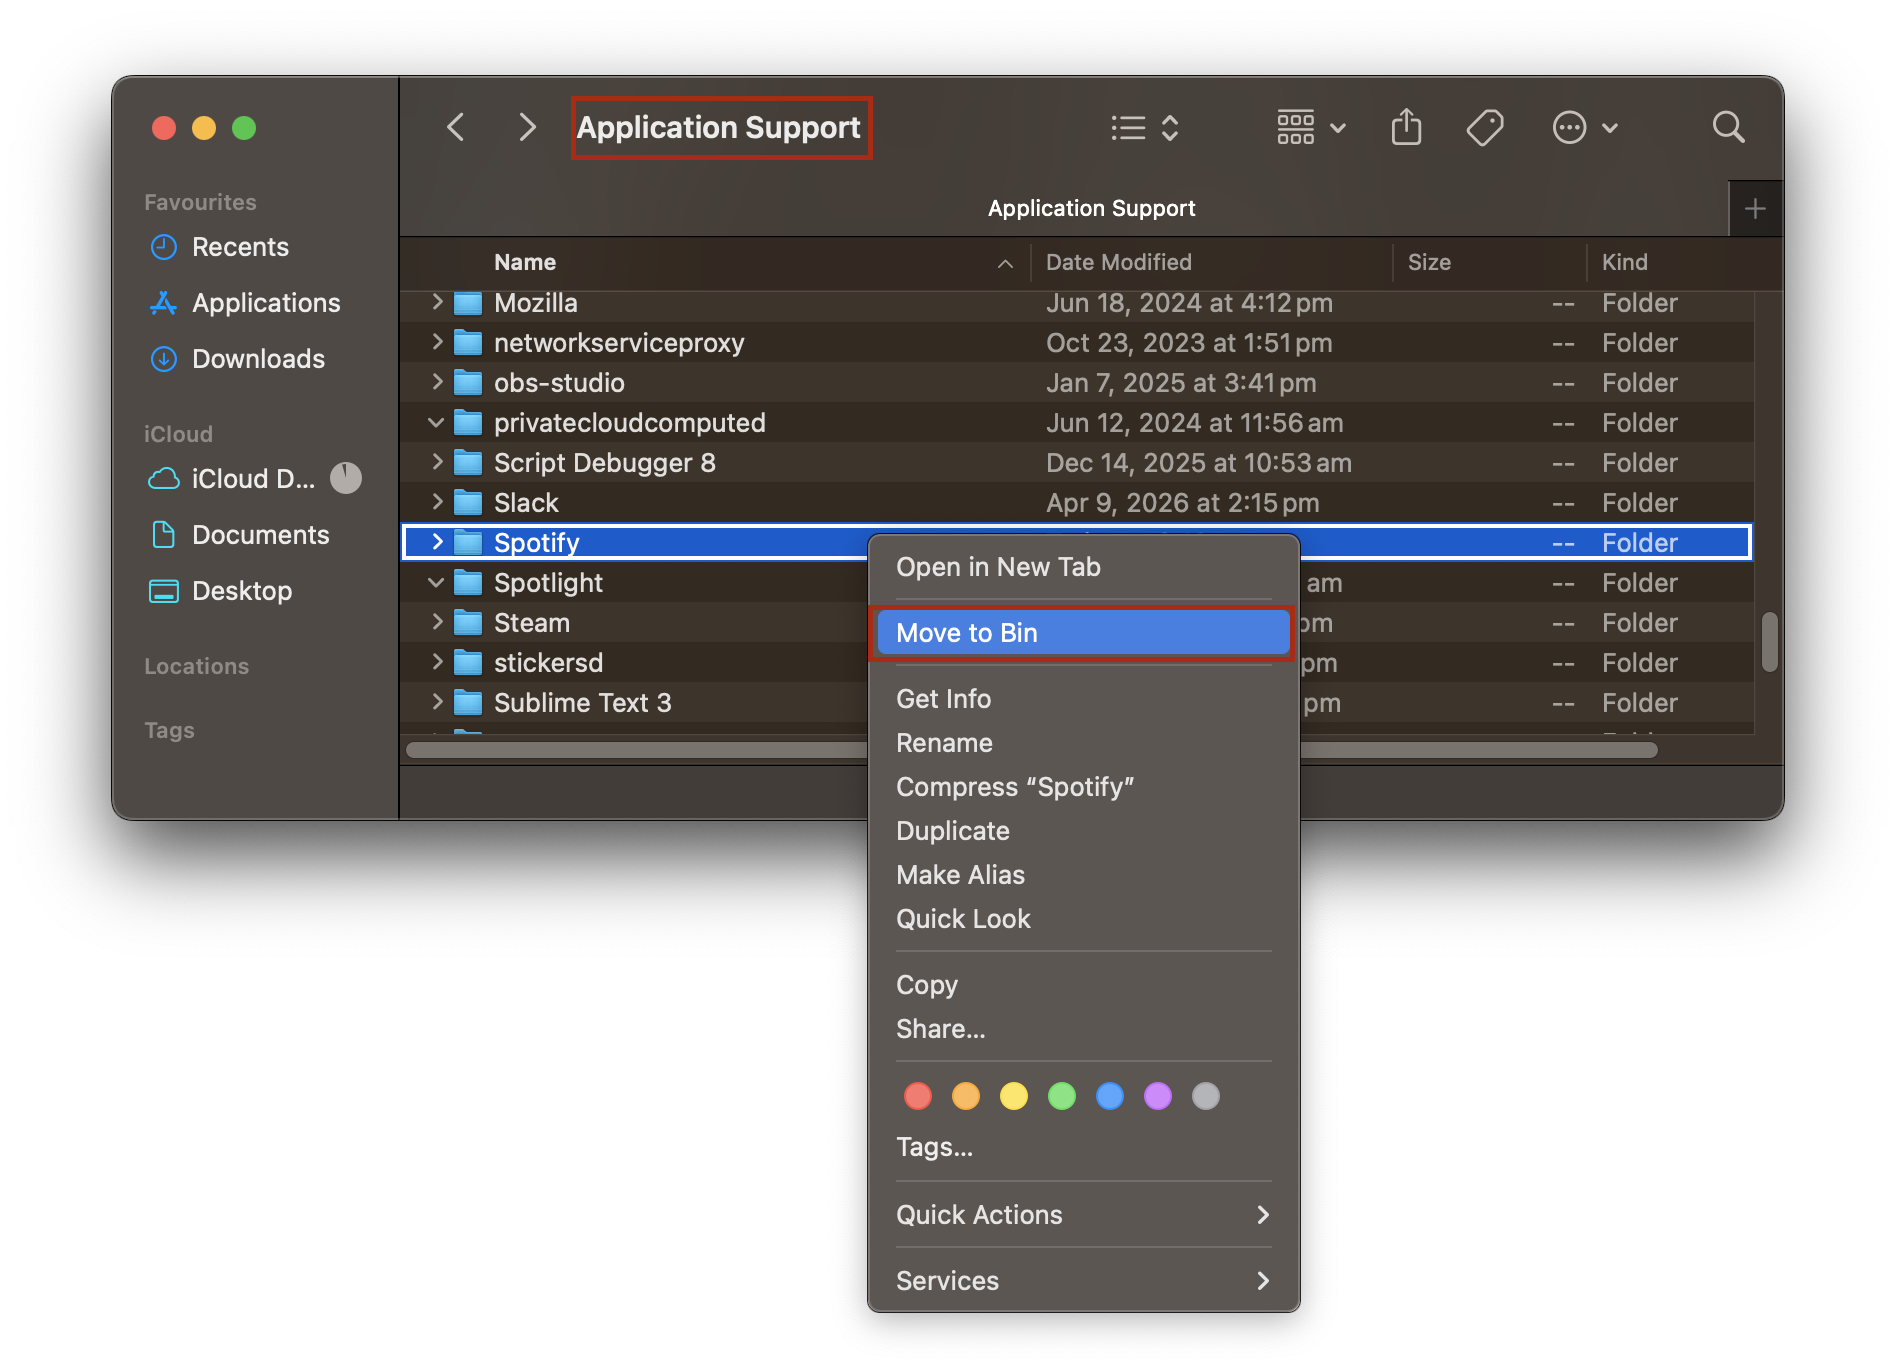Apply the red tag color
The width and height of the screenshot is (1896, 1366).
918,1096
